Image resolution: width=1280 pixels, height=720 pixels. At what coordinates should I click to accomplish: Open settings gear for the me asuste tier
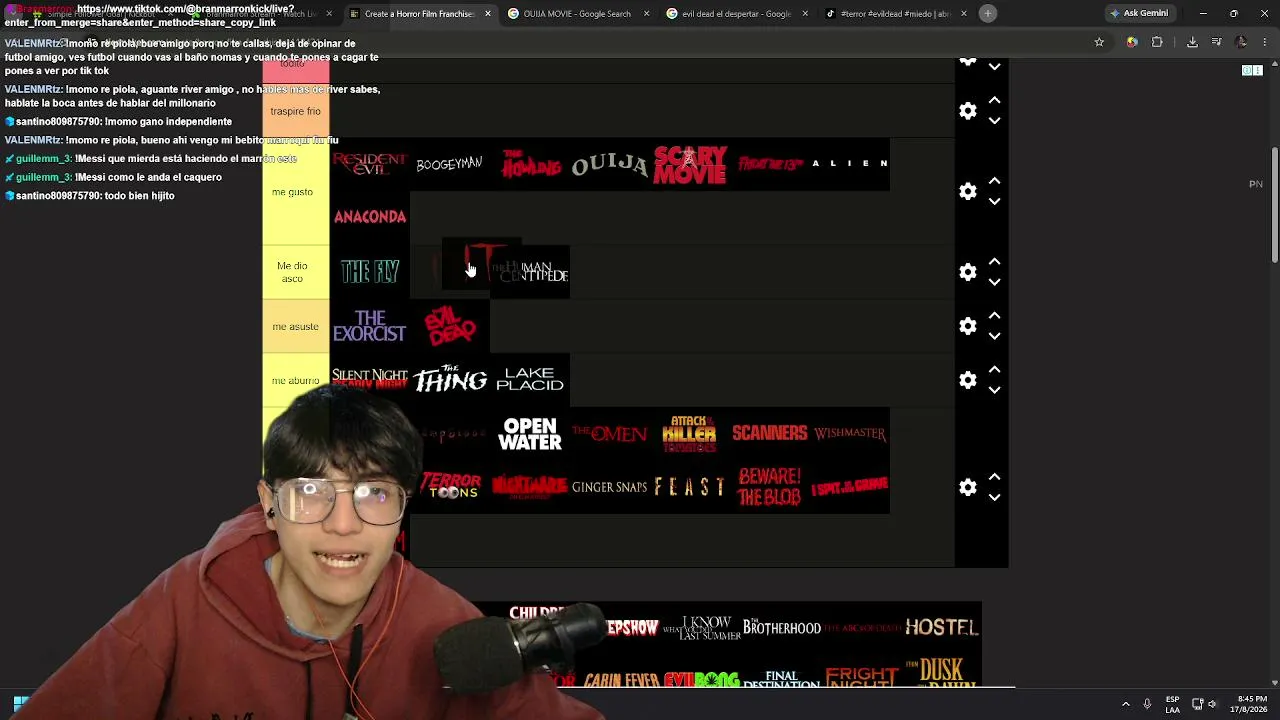click(967, 326)
